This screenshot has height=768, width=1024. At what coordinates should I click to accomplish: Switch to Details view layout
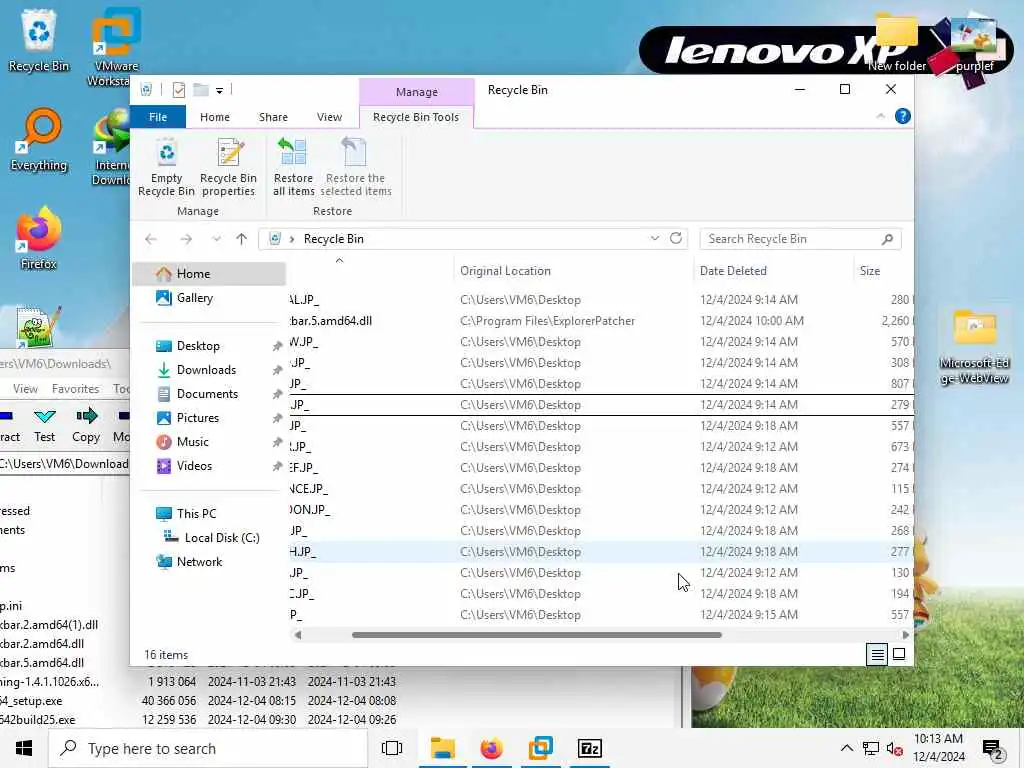coord(876,654)
